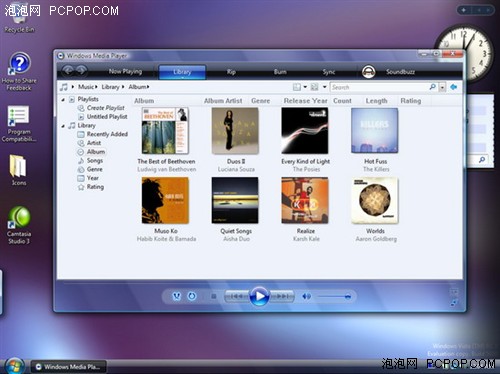
Task: Sort by the Release Year column
Action: (x=305, y=101)
